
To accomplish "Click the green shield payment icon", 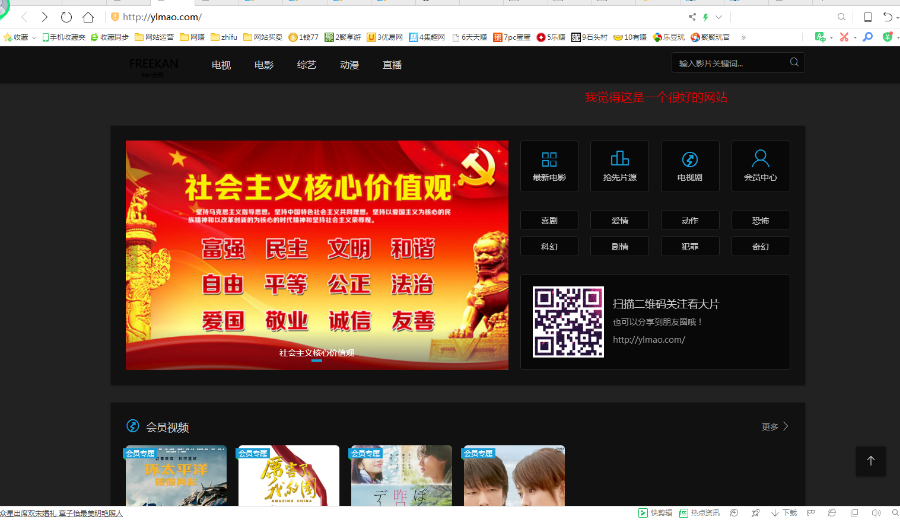I will click(x=888, y=37).
